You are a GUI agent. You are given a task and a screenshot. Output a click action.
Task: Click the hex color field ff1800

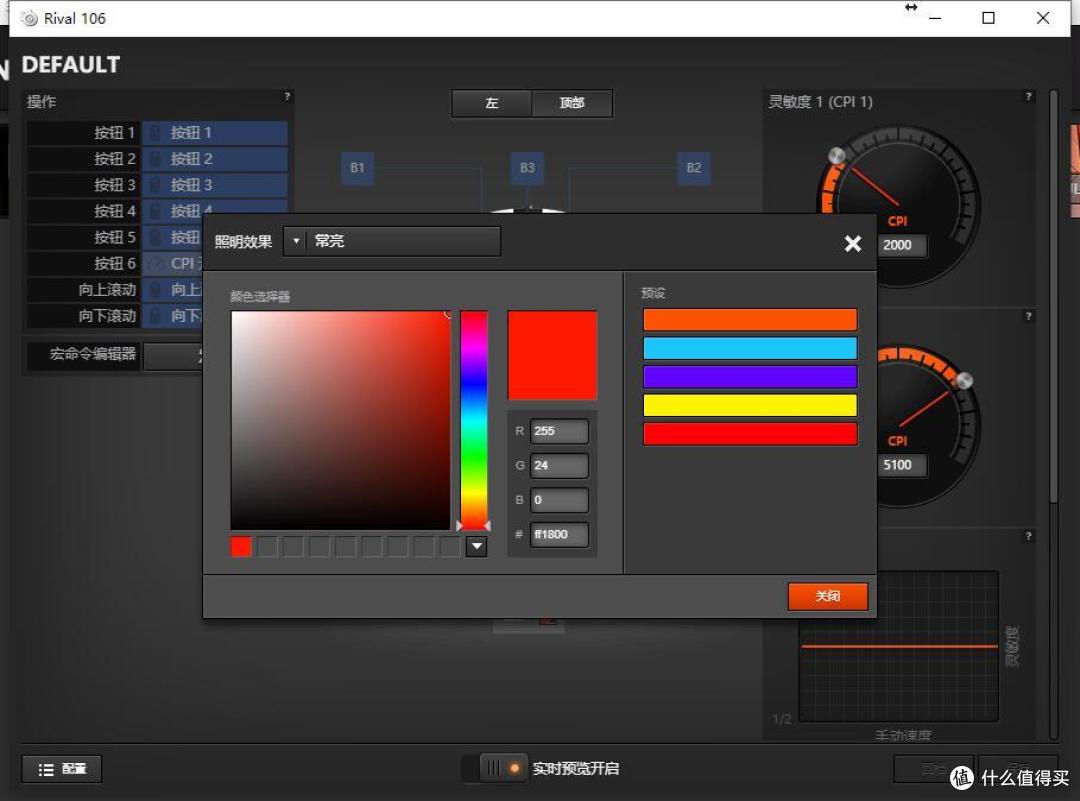[x=559, y=534]
